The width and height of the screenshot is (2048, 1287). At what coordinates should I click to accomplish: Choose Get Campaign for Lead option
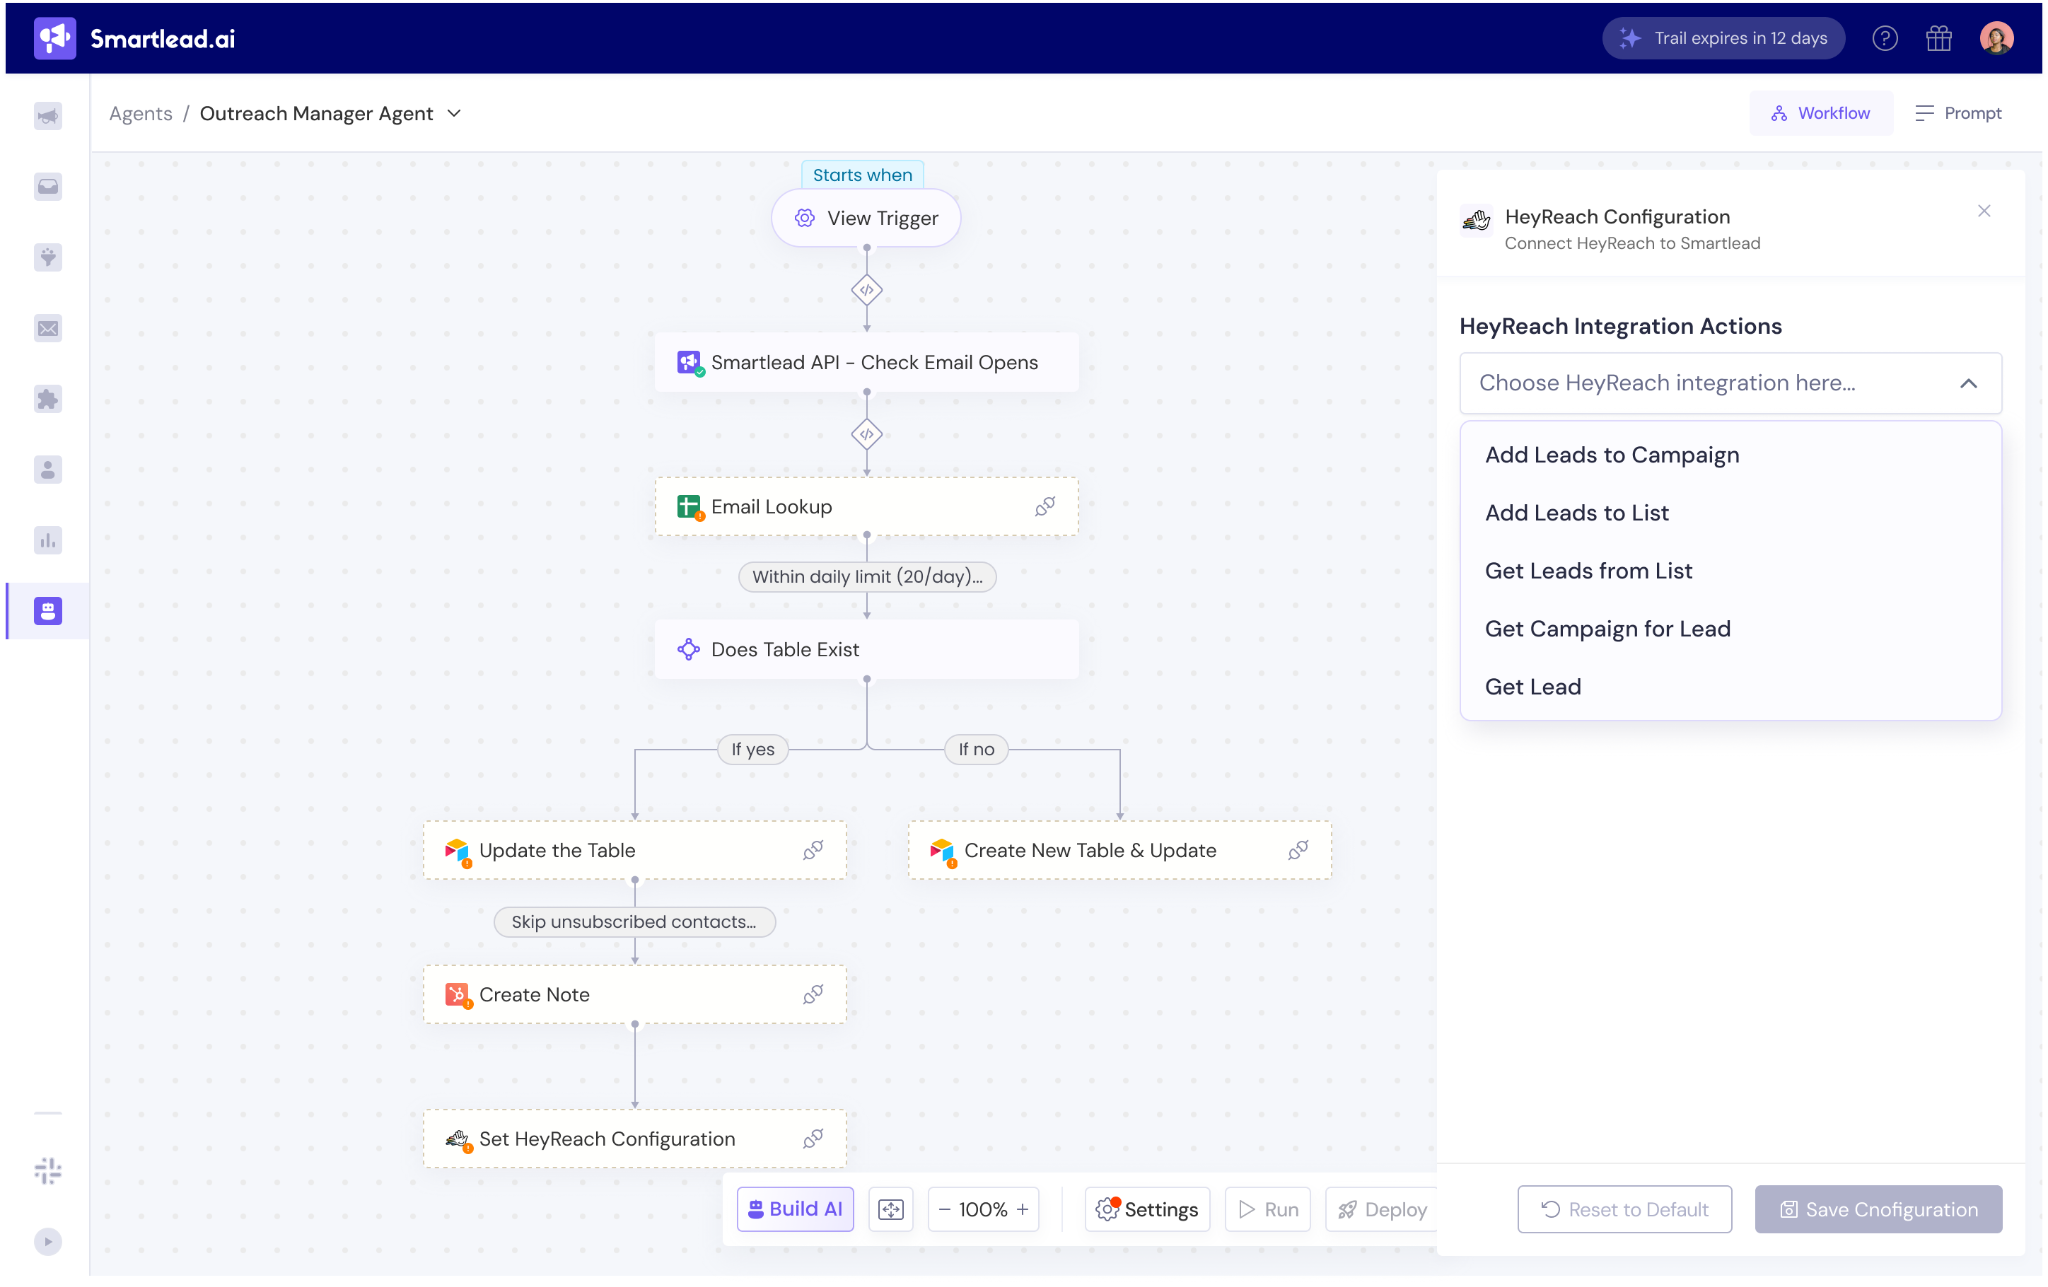(x=1607, y=629)
